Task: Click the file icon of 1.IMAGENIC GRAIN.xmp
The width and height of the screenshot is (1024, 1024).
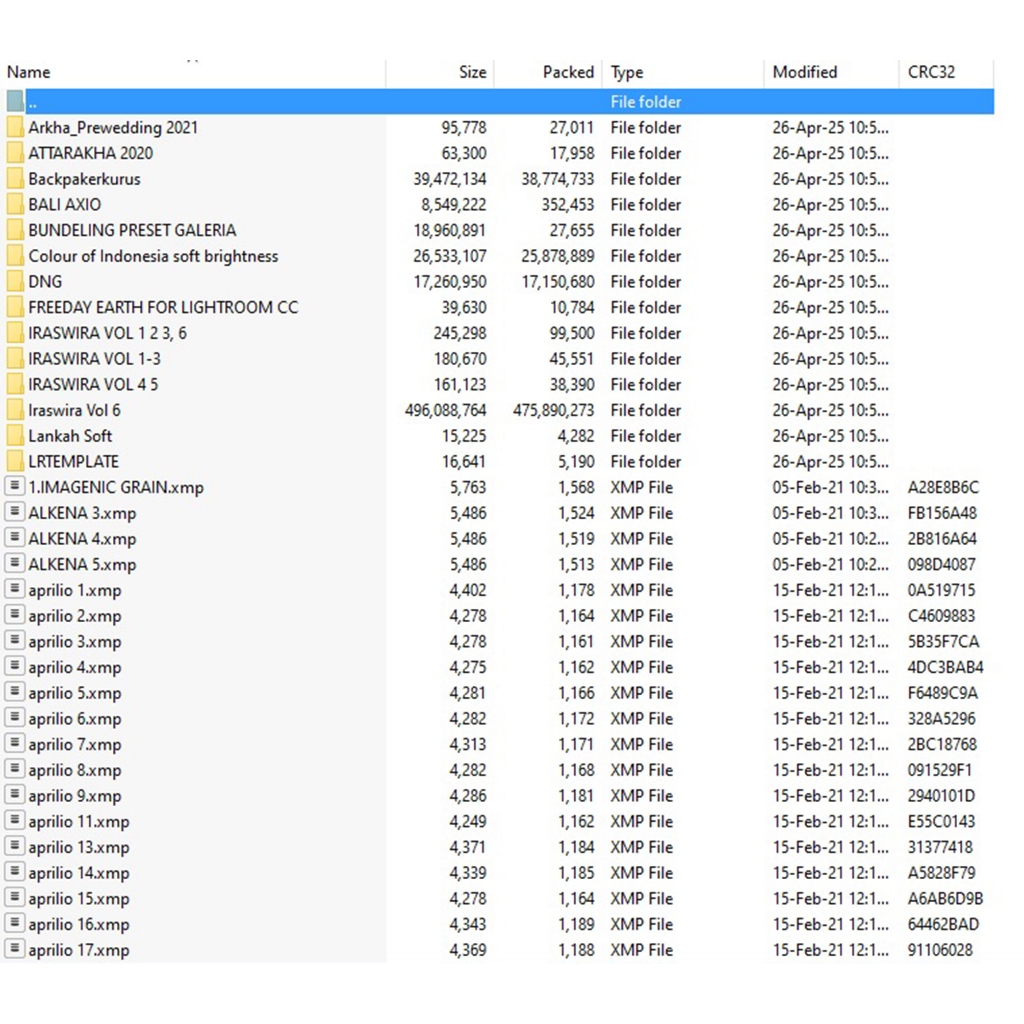Action: [14, 487]
